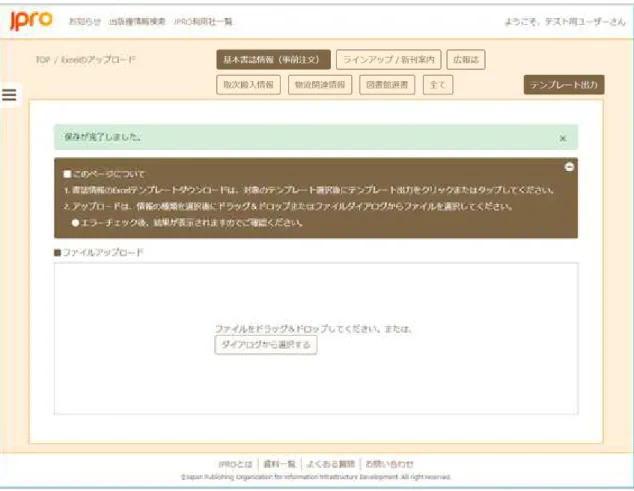Go to TOP breadcrumb link

(42, 60)
